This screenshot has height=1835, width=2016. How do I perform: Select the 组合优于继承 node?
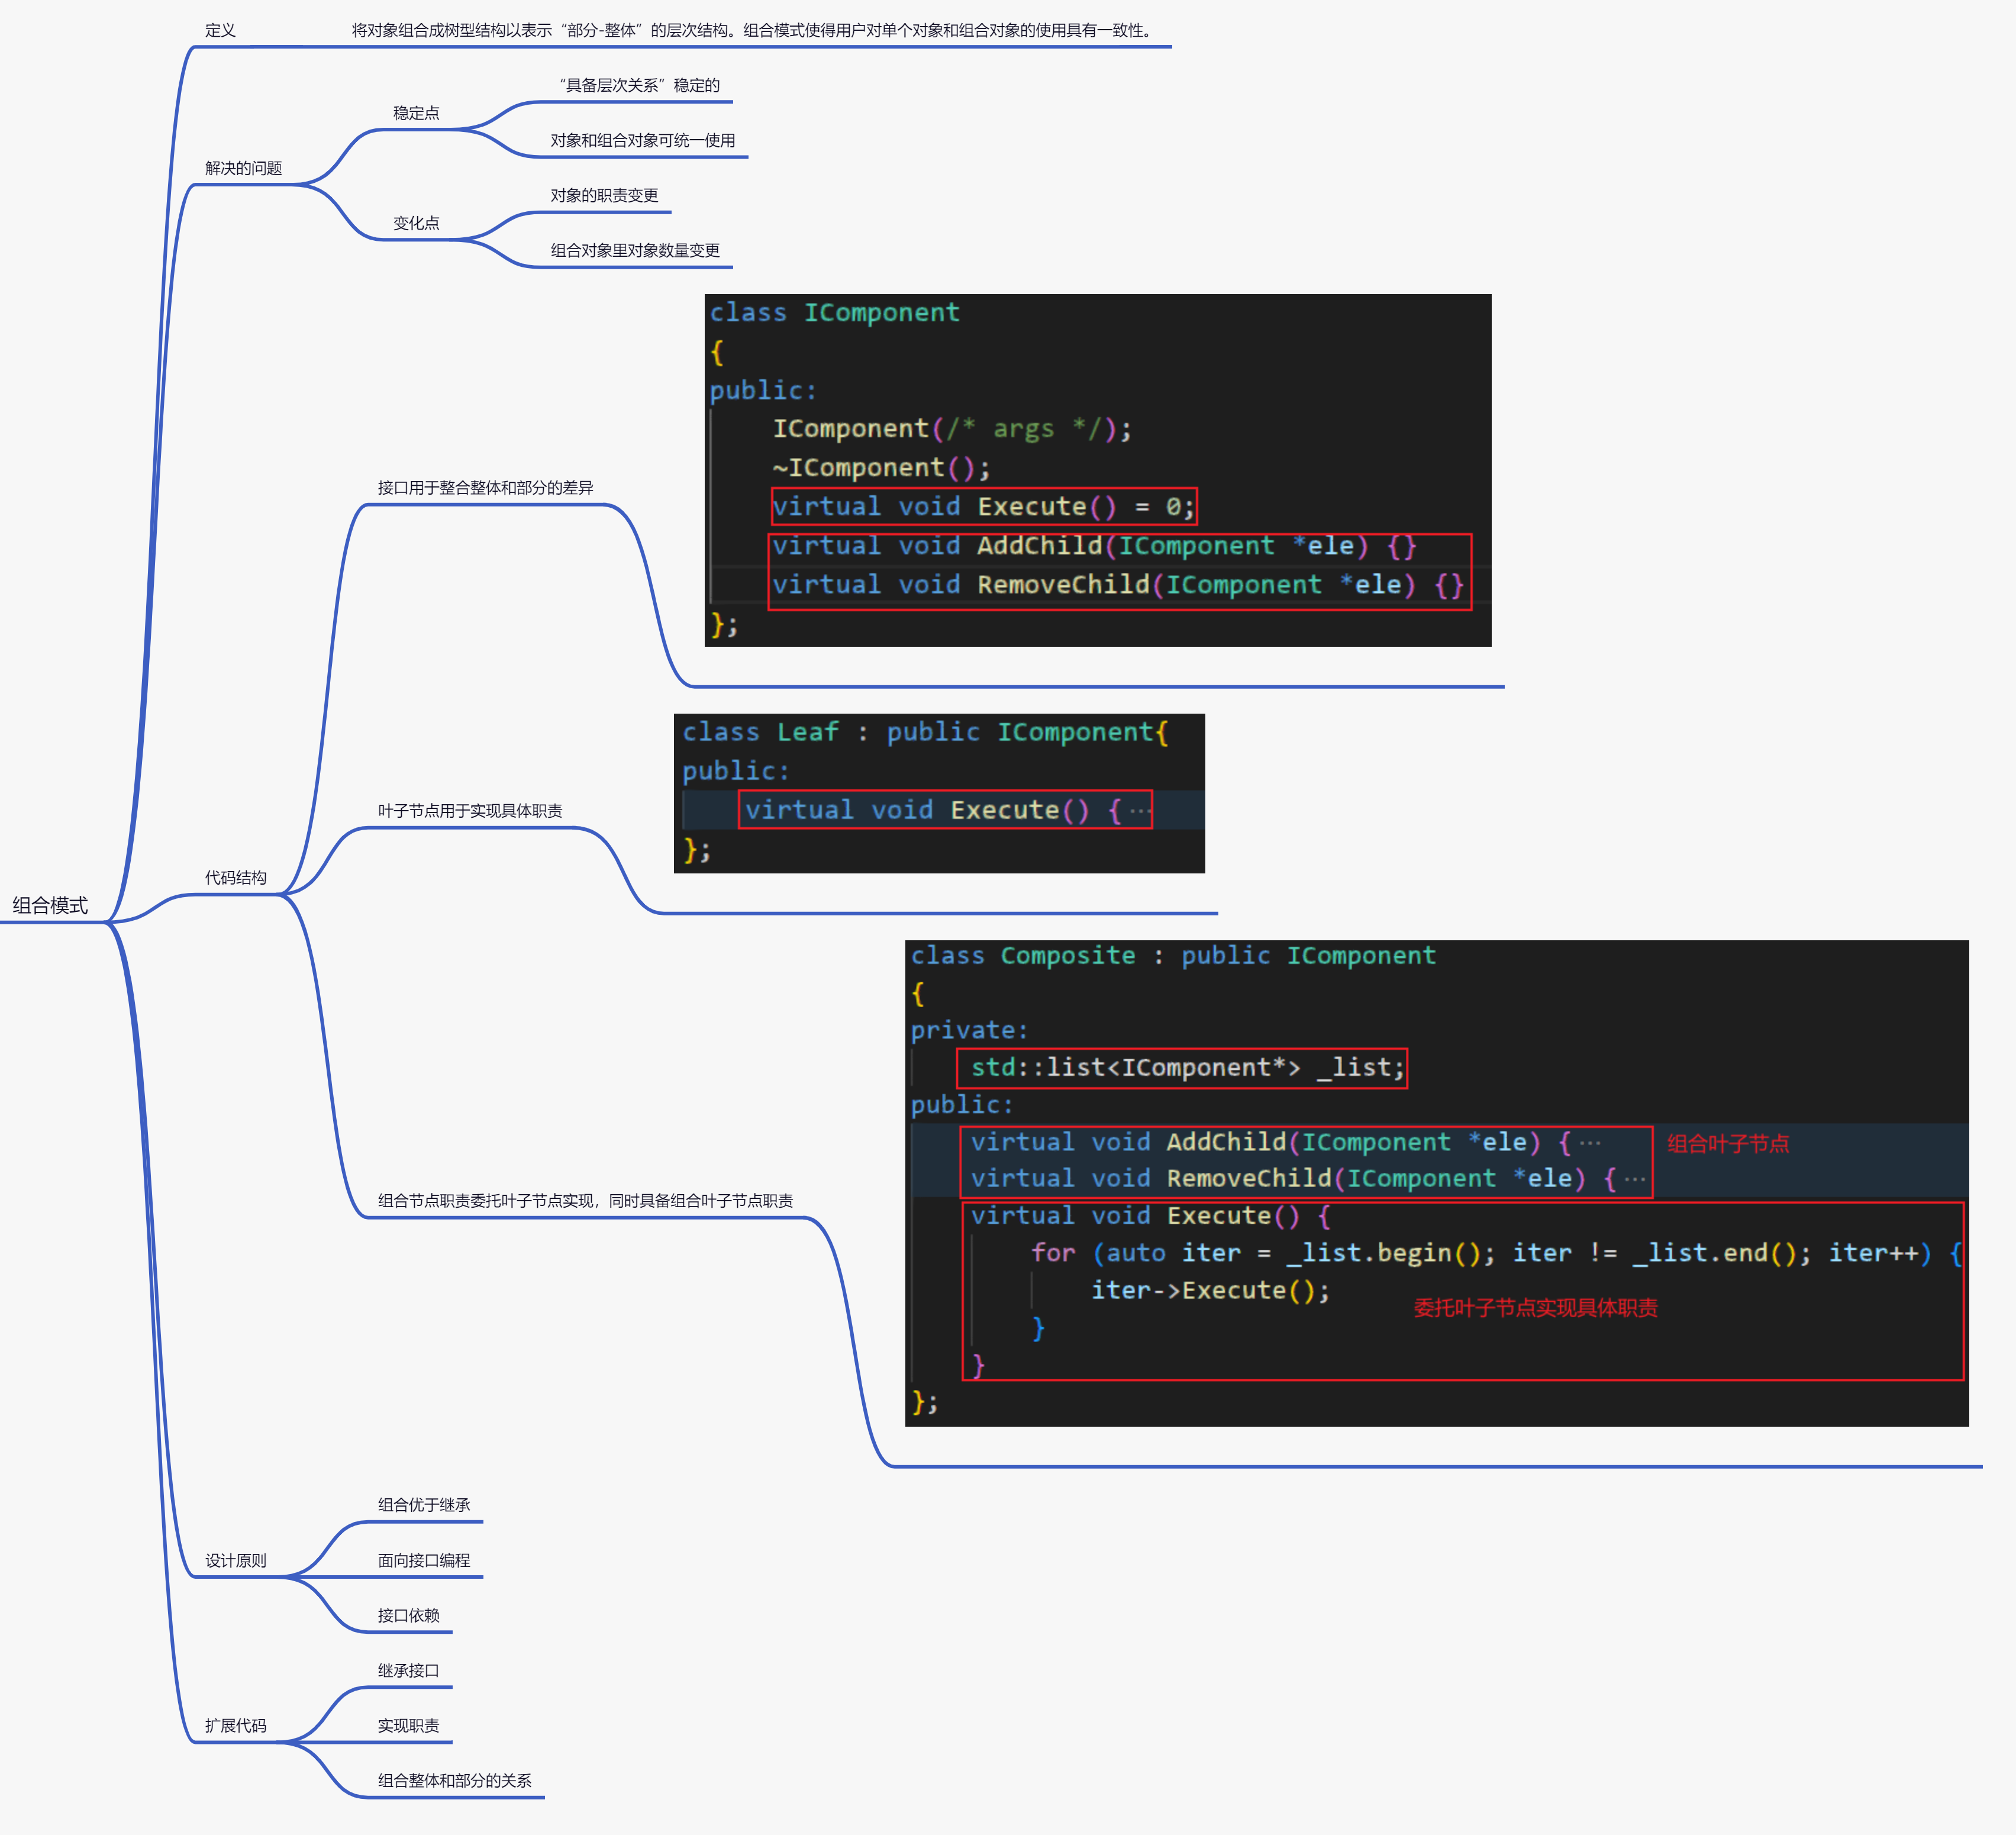click(424, 1505)
